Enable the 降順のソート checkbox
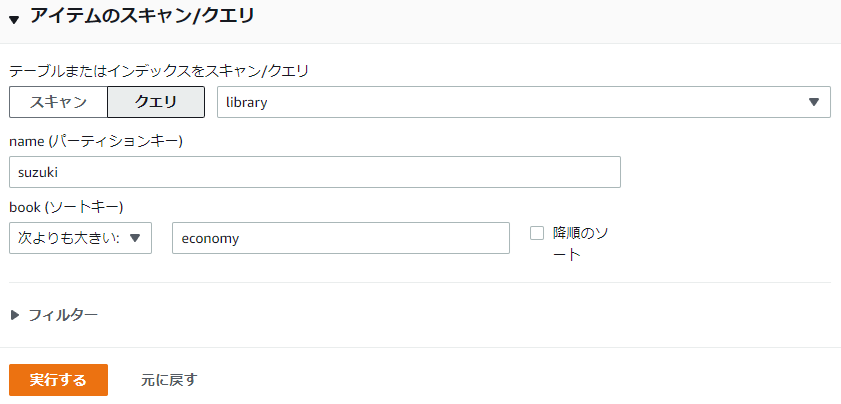The width and height of the screenshot is (841, 404). point(537,233)
